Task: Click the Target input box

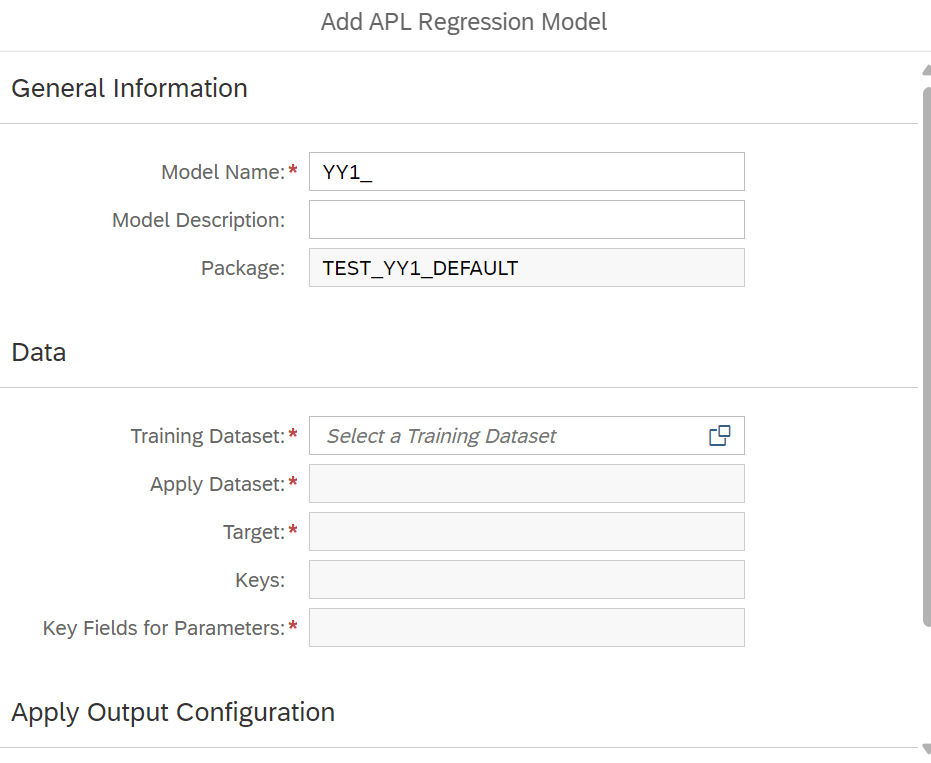Action: point(527,531)
